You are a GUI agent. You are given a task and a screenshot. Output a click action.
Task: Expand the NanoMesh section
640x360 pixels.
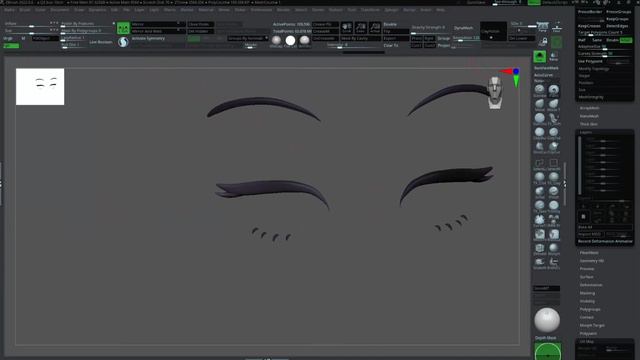(x=589, y=116)
